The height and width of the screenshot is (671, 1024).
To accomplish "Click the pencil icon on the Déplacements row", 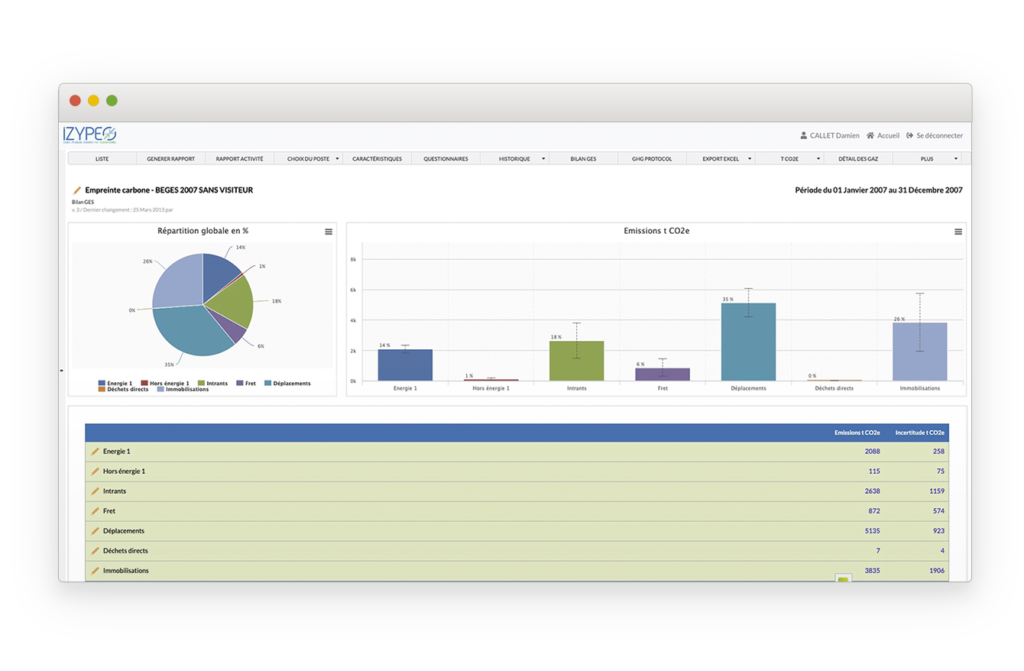I will coord(95,531).
